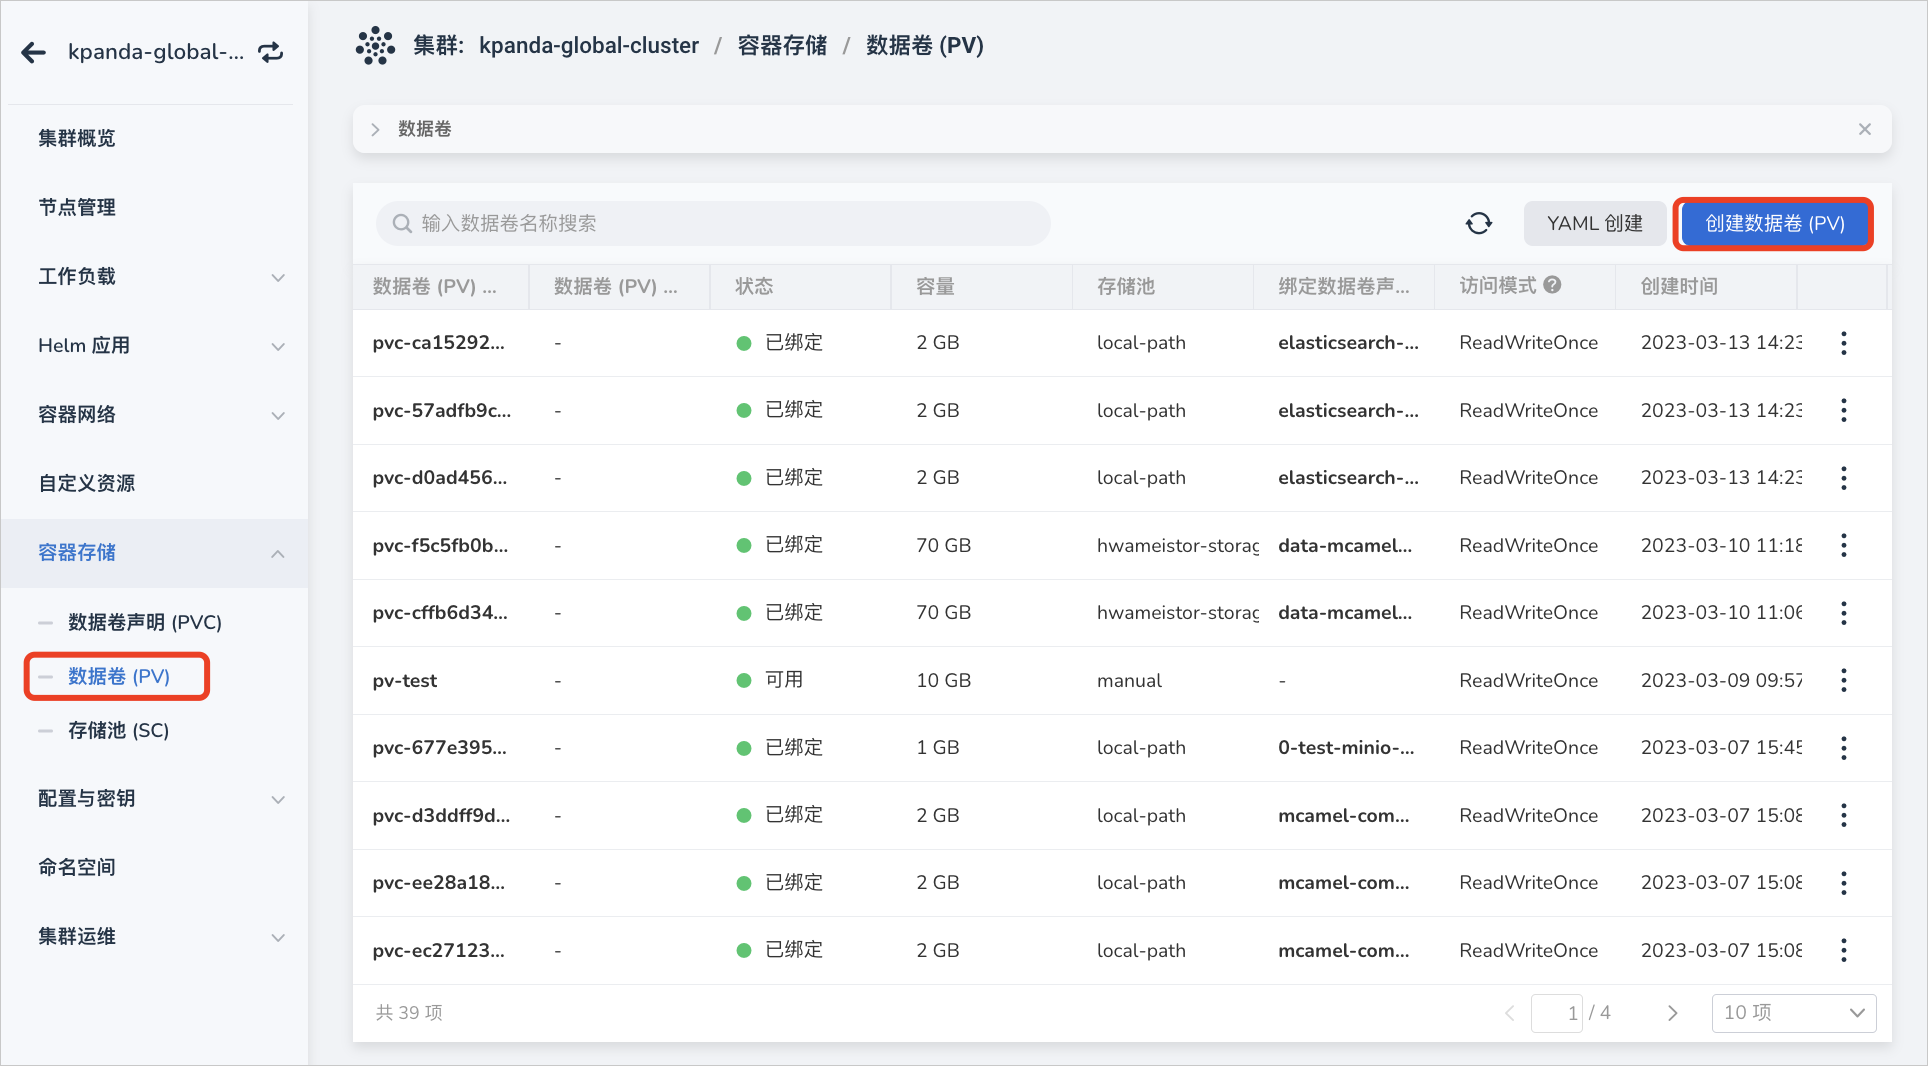This screenshot has height=1066, width=1928.
Task: Collapse the 容器存储 menu
Action: point(278,553)
